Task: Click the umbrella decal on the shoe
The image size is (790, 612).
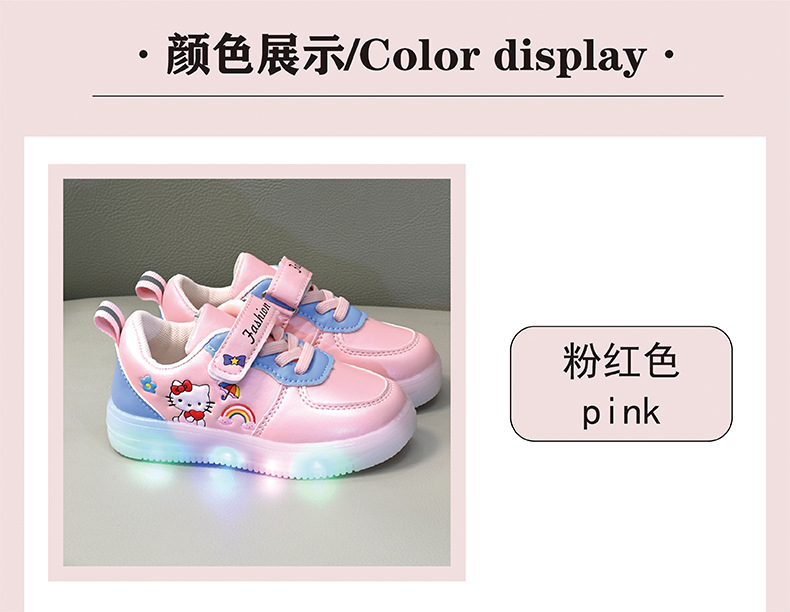Action: tap(229, 390)
